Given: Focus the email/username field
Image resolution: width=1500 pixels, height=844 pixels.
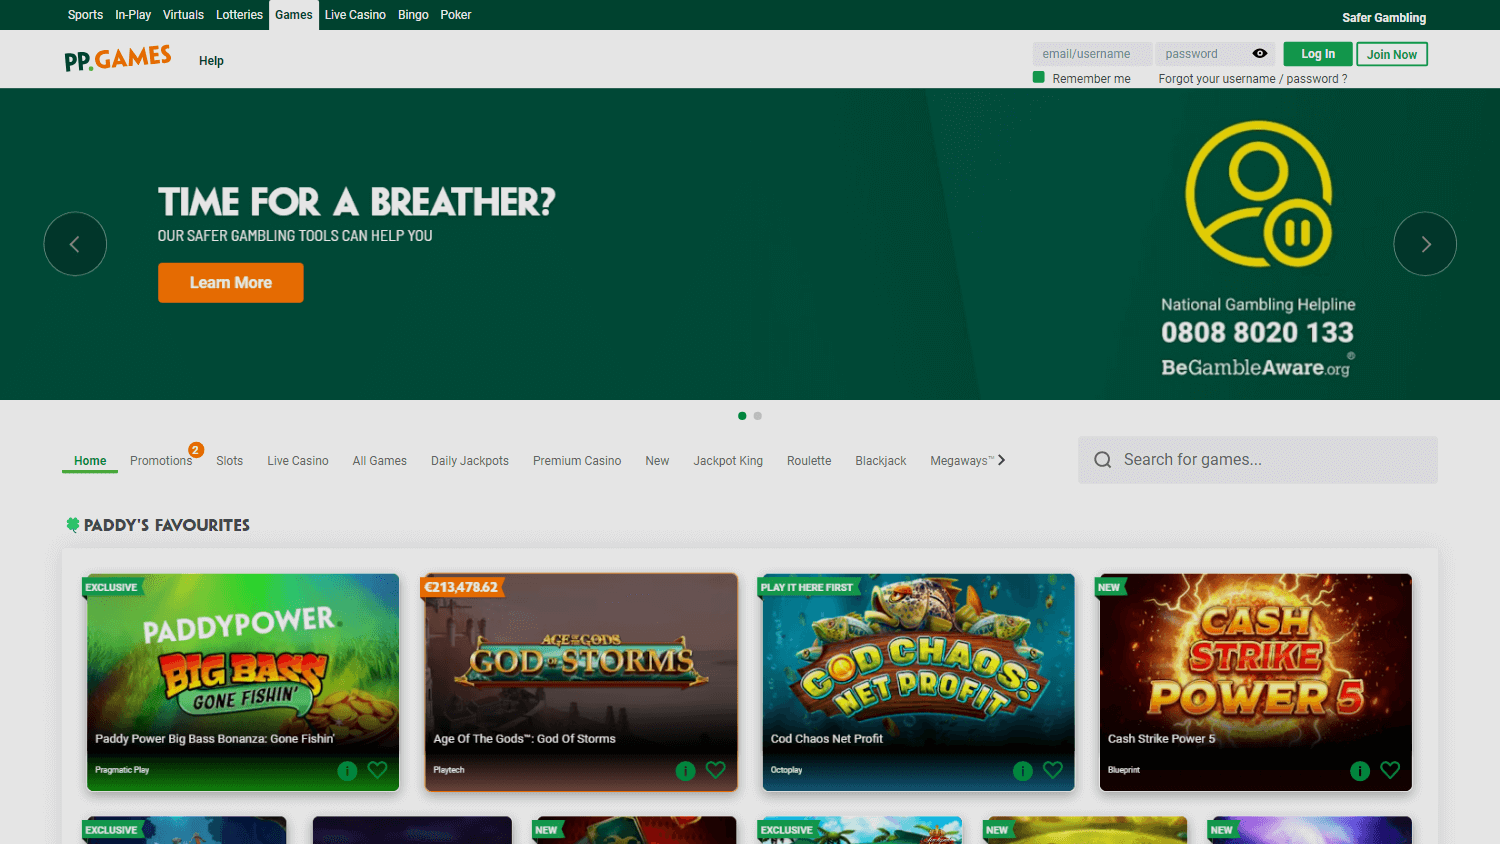Looking at the screenshot, I should (1092, 54).
